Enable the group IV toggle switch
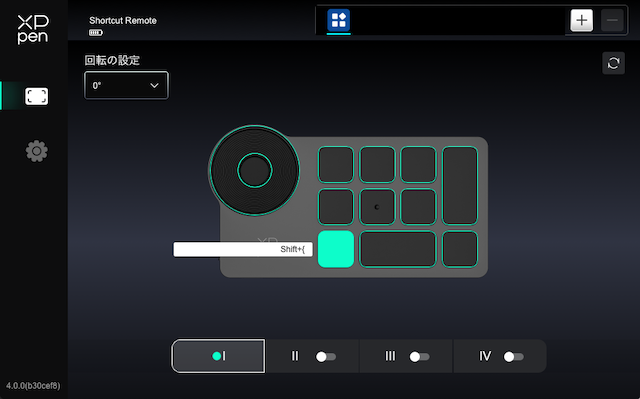The width and height of the screenshot is (640, 399). click(x=513, y=357)
